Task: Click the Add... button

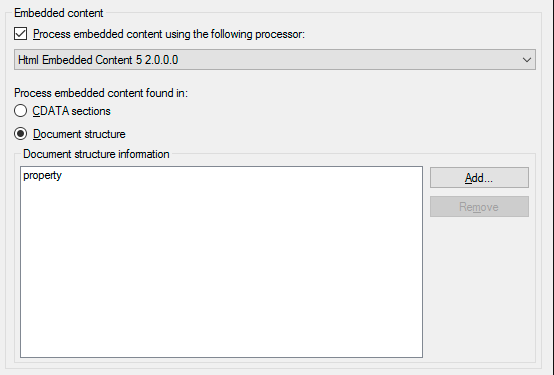Action: [479, 177]
